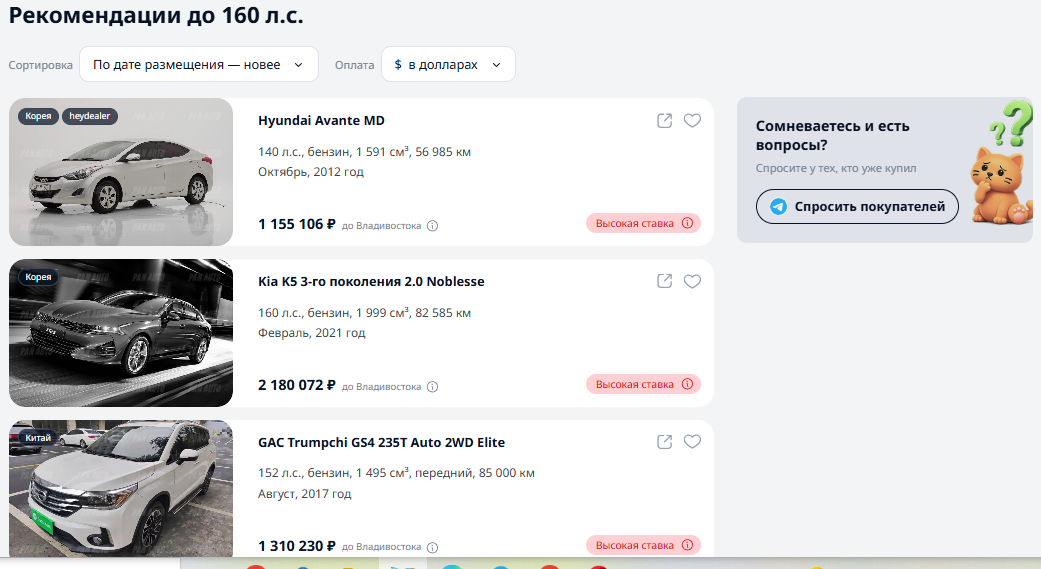
Task: Click 'Корея' tag on Kia K5 photo
Action: point(39,277)
